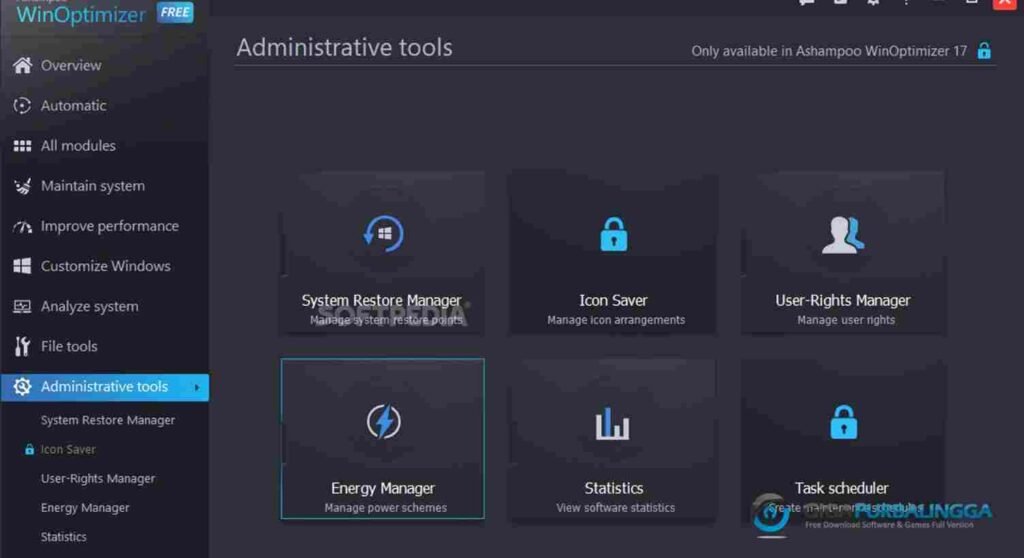The height and width of the screenshot is (558, 1024).
Task: Open Analyze system monitor icon
Action: pos(22,306)
